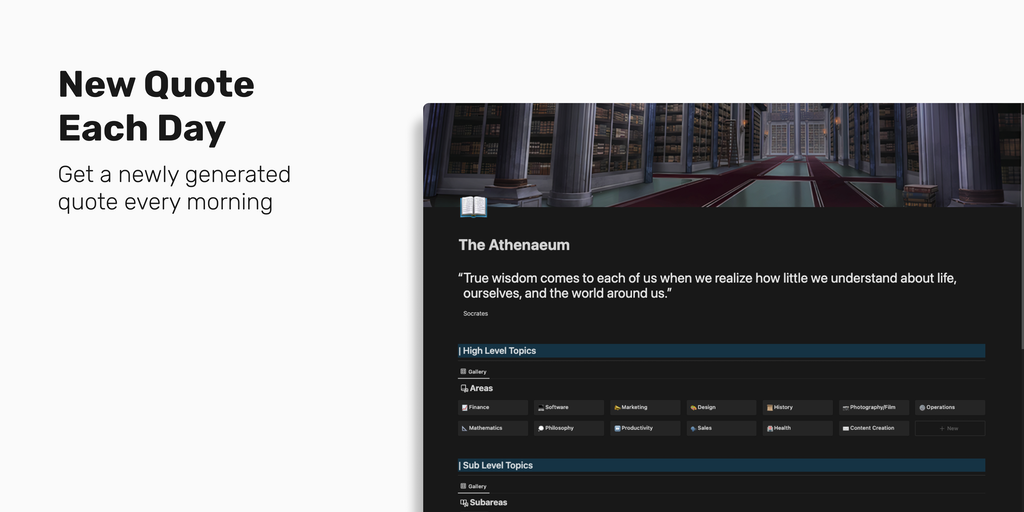The width and height of the screenshot is (1024, 512).
Task: Select the Photography/Film area card
Action: [x=873, y=408]
